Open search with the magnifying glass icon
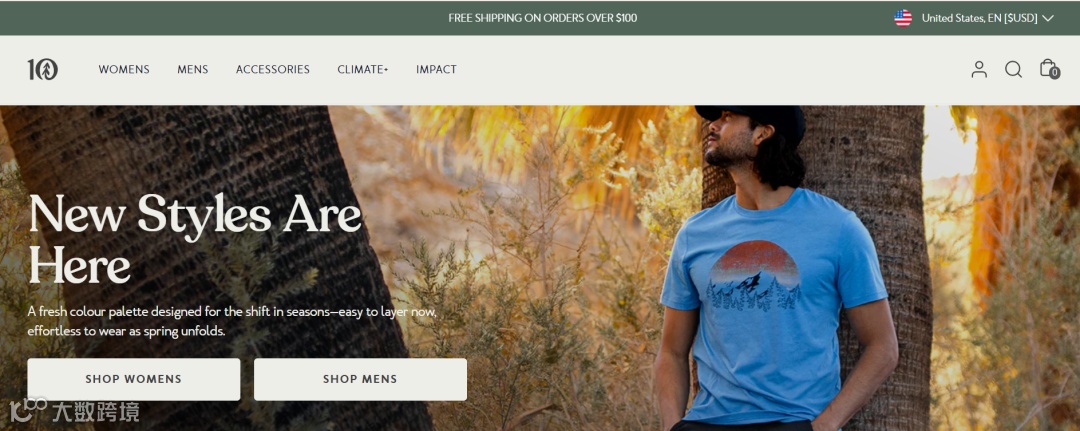This screenshot has width=1080, height=431. [1013, 69]
